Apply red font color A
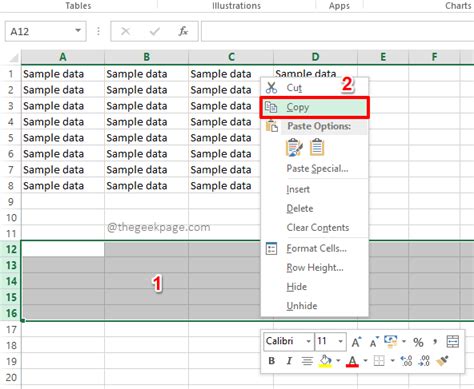The height and width of the screenshot is (389, 474). coord(352,361)
